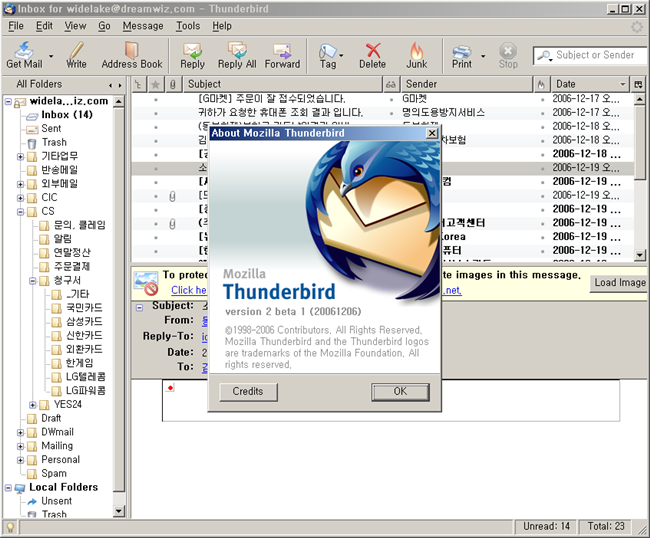Screen dimensions: 650x538
Task: Click the thread column header icon
Action: coord(138,84)
